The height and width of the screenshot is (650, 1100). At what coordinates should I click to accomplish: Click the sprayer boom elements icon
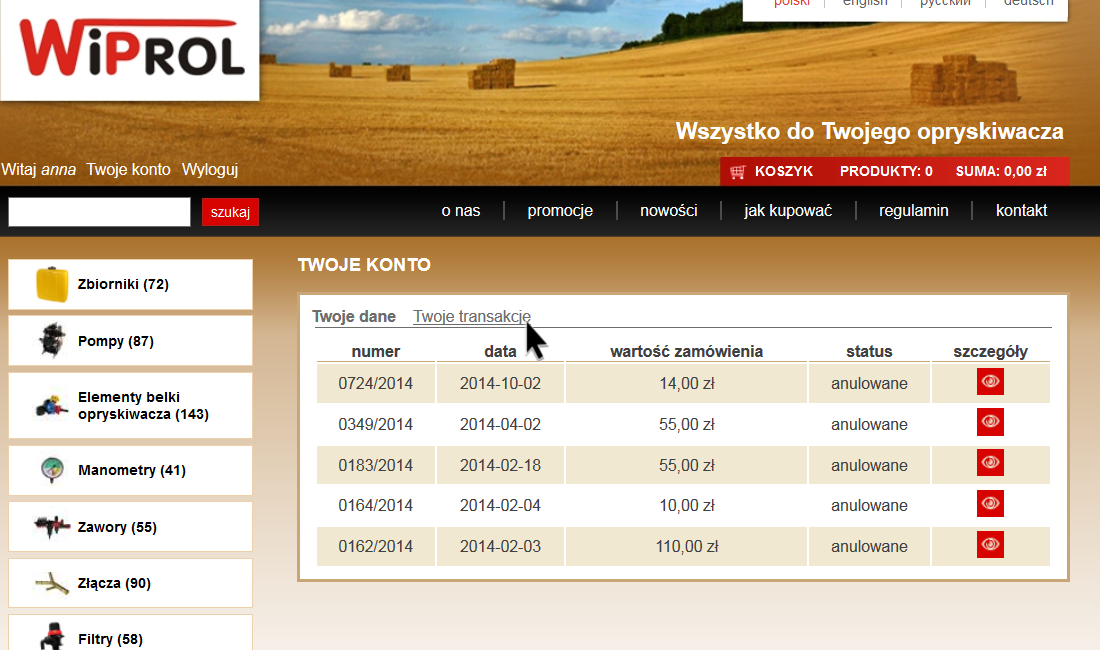tap(51, 406)
